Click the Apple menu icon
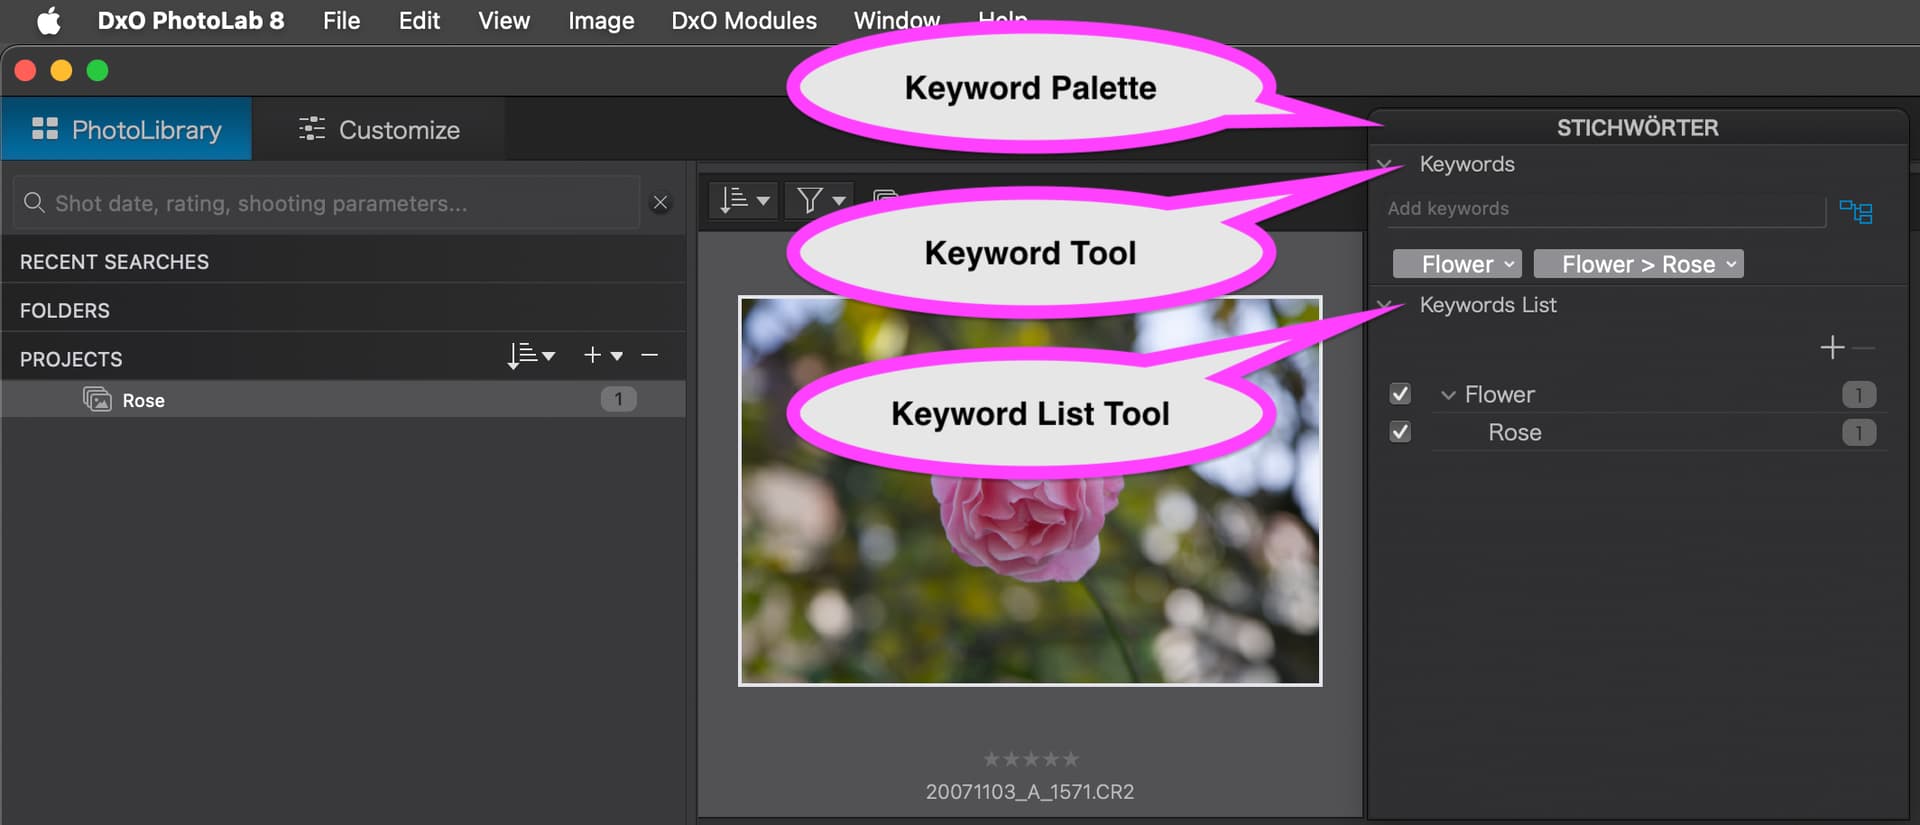Viewport: 1920px width, 825px height. 48,21
